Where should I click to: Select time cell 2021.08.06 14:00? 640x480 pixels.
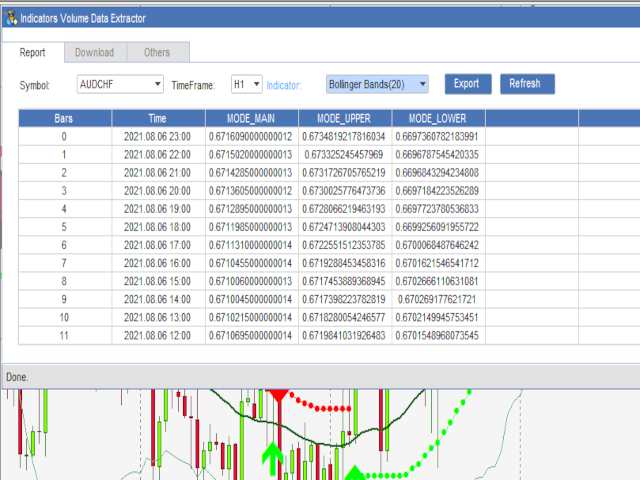pyautogui.click(x=158, y=299)
